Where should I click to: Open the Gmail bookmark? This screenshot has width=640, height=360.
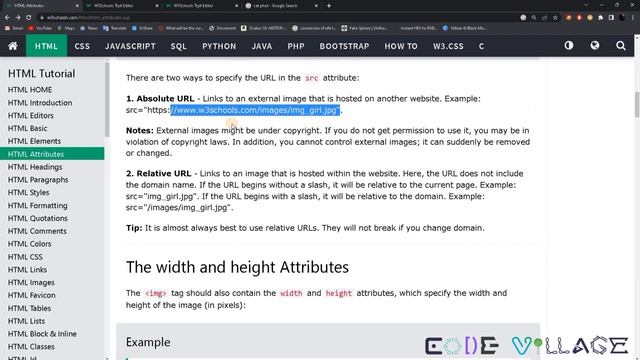pyautogui.click(x=14, y=28)
